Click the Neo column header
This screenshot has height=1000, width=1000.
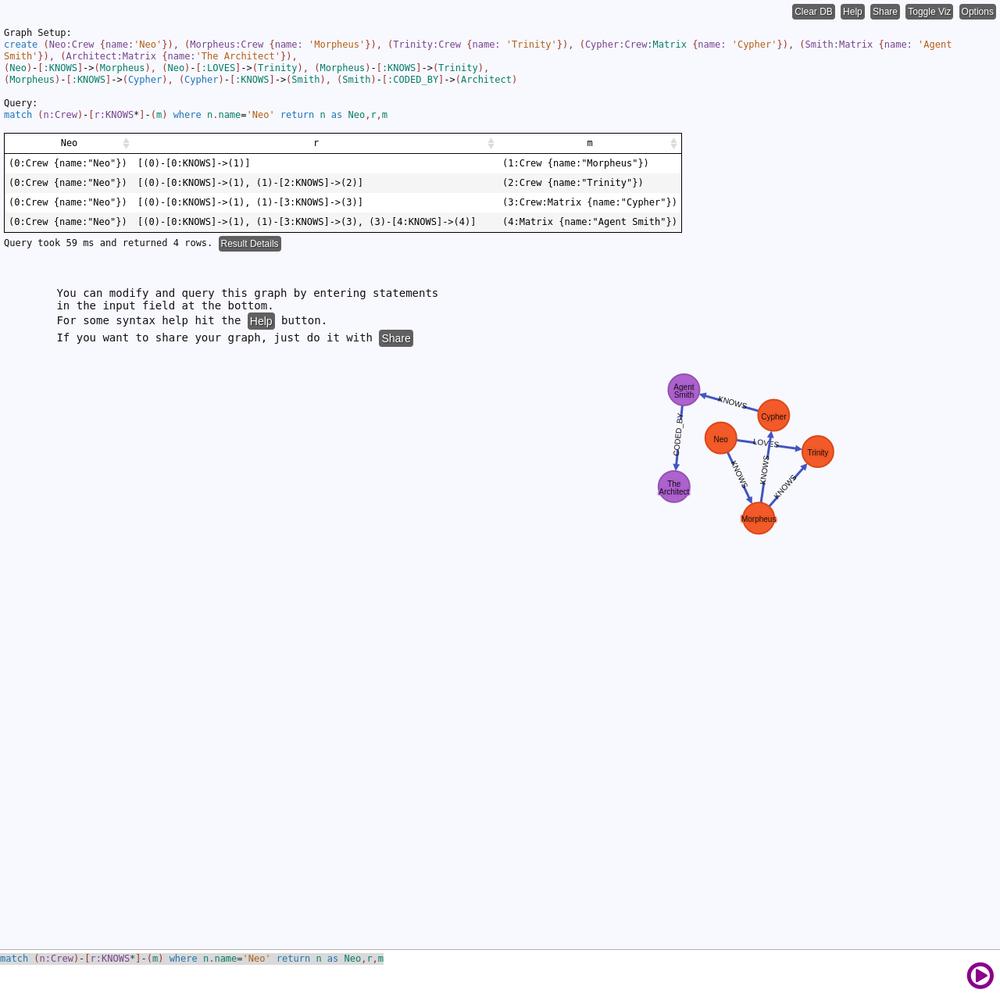[68, 143]
